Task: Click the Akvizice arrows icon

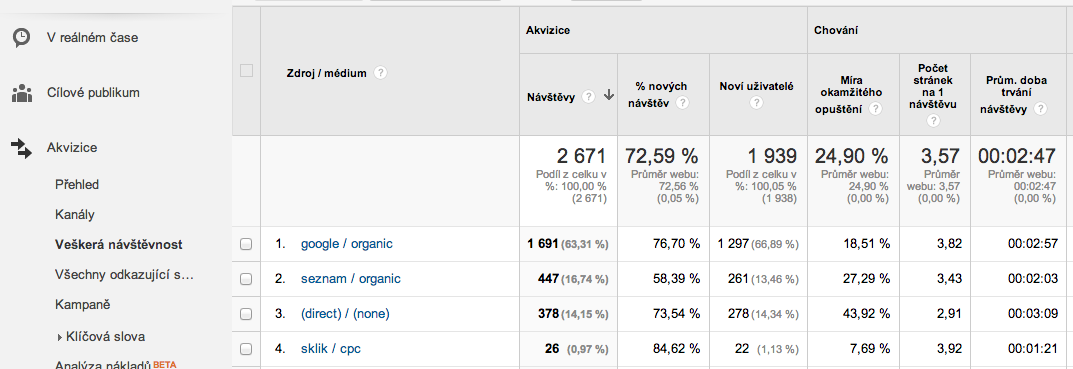Action: (x=22, y=148)
